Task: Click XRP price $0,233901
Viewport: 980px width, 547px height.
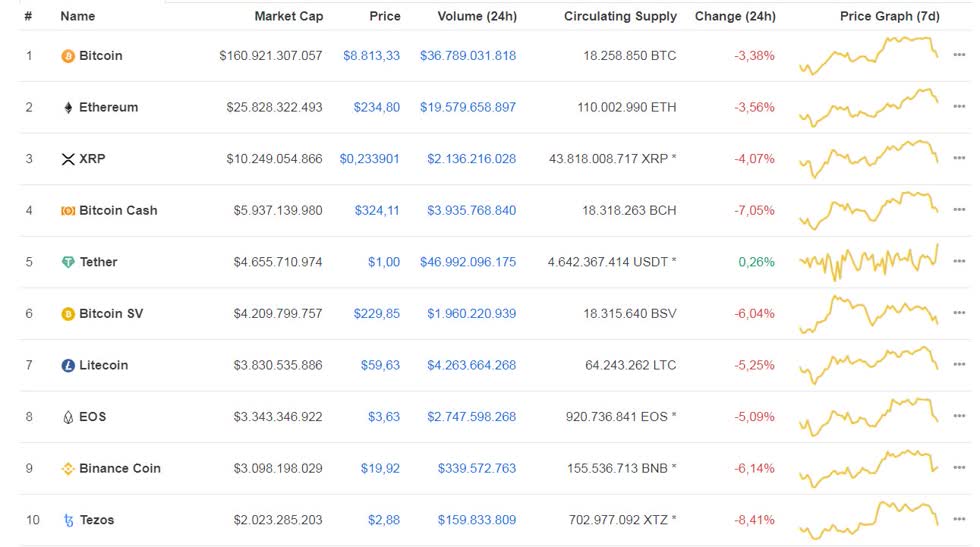Action: (x=369, y=159)
